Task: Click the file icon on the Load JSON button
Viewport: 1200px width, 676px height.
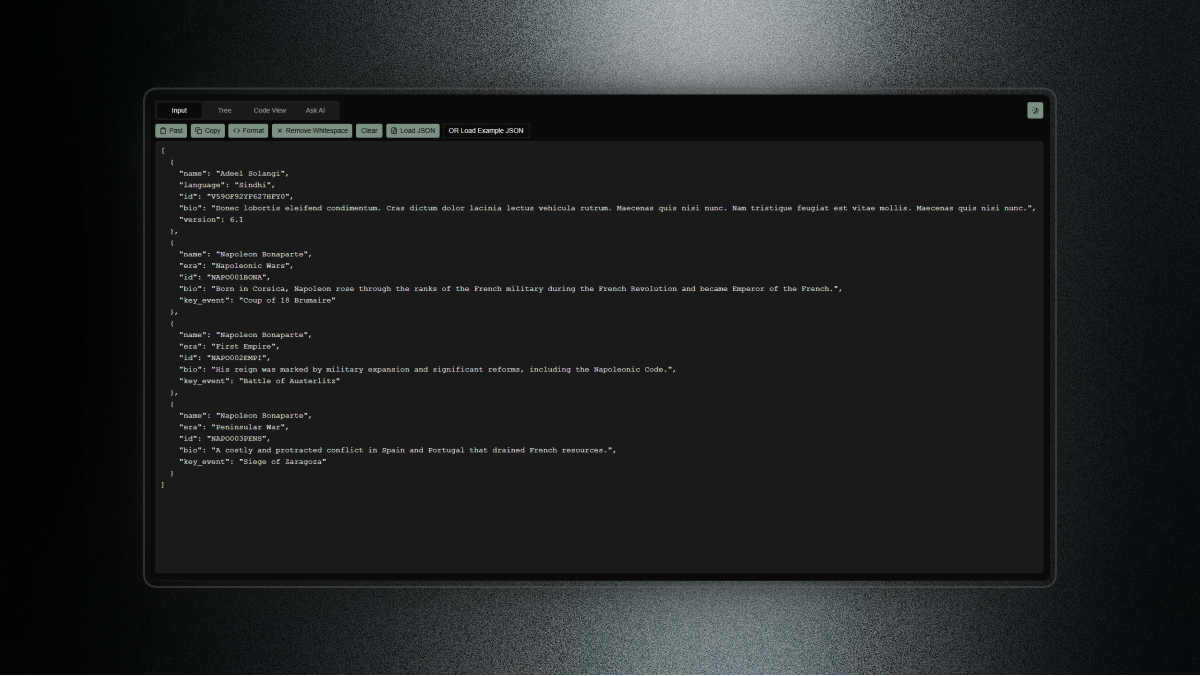Action: [x=394, y=130]
